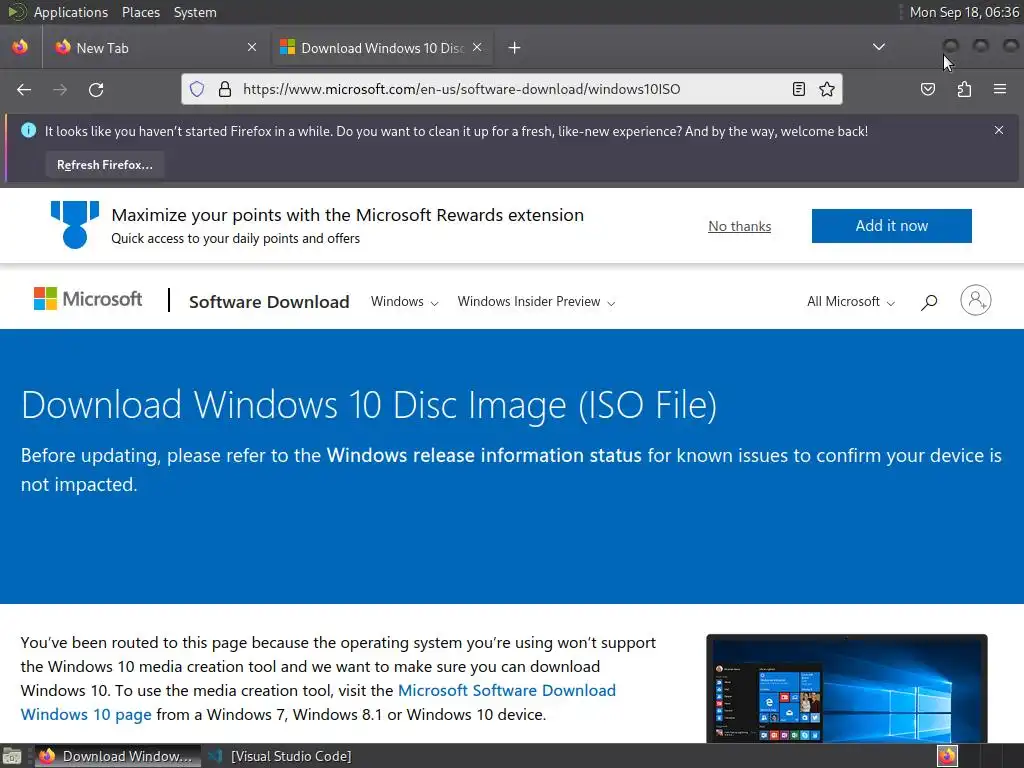Viewport: 1024px width, 768px height.
Task: Click the No thanks link
Action: pyautogui.click(x=739, y=226)
